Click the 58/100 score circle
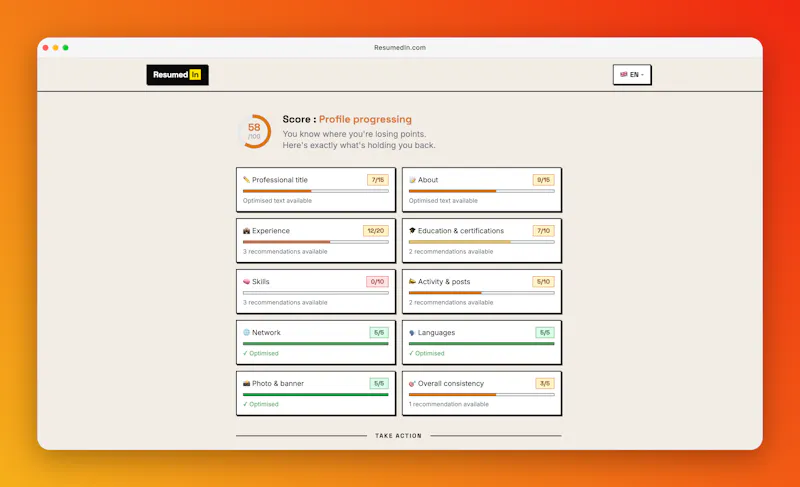Screen dimensions: 800x487 [254, 132]
